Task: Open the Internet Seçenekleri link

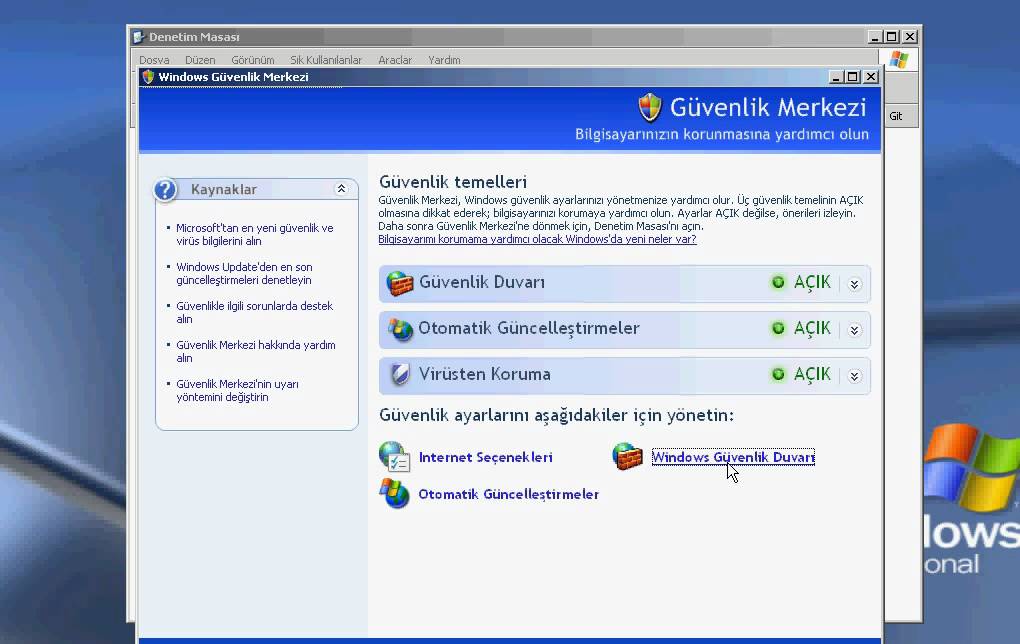Action: (485, 457)
